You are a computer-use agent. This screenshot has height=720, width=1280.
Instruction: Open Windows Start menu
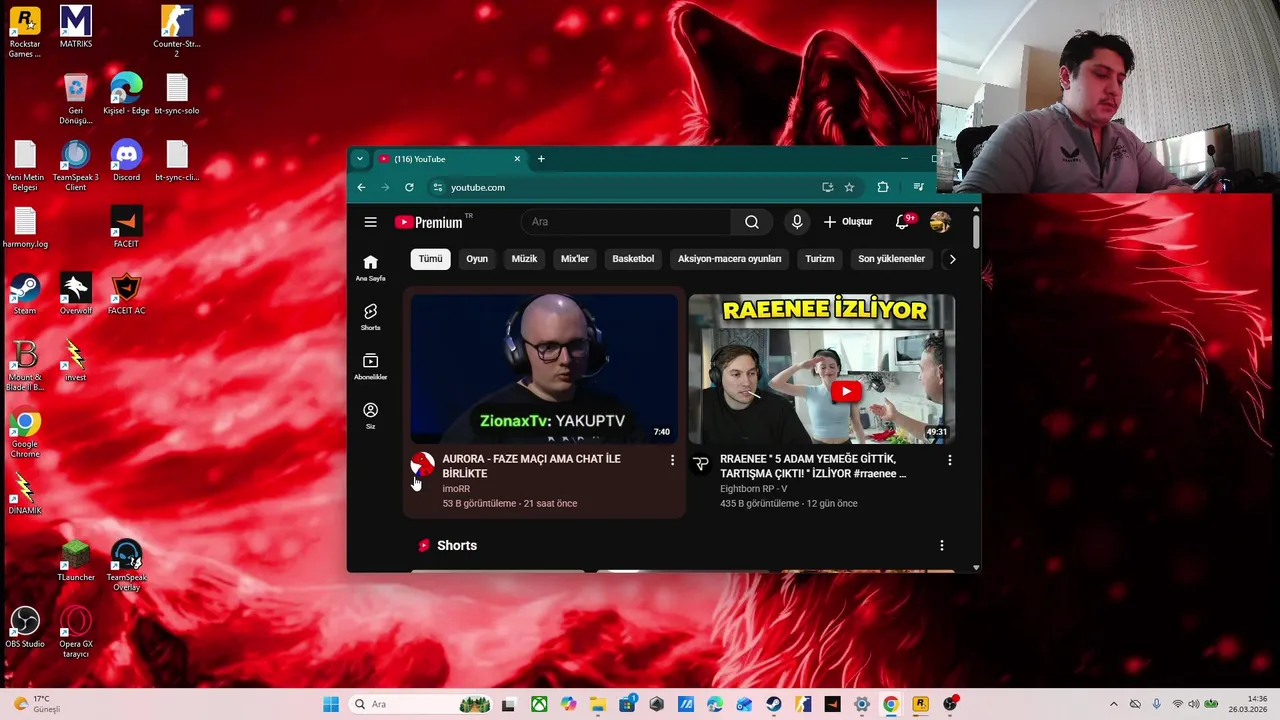click(331, 704)
